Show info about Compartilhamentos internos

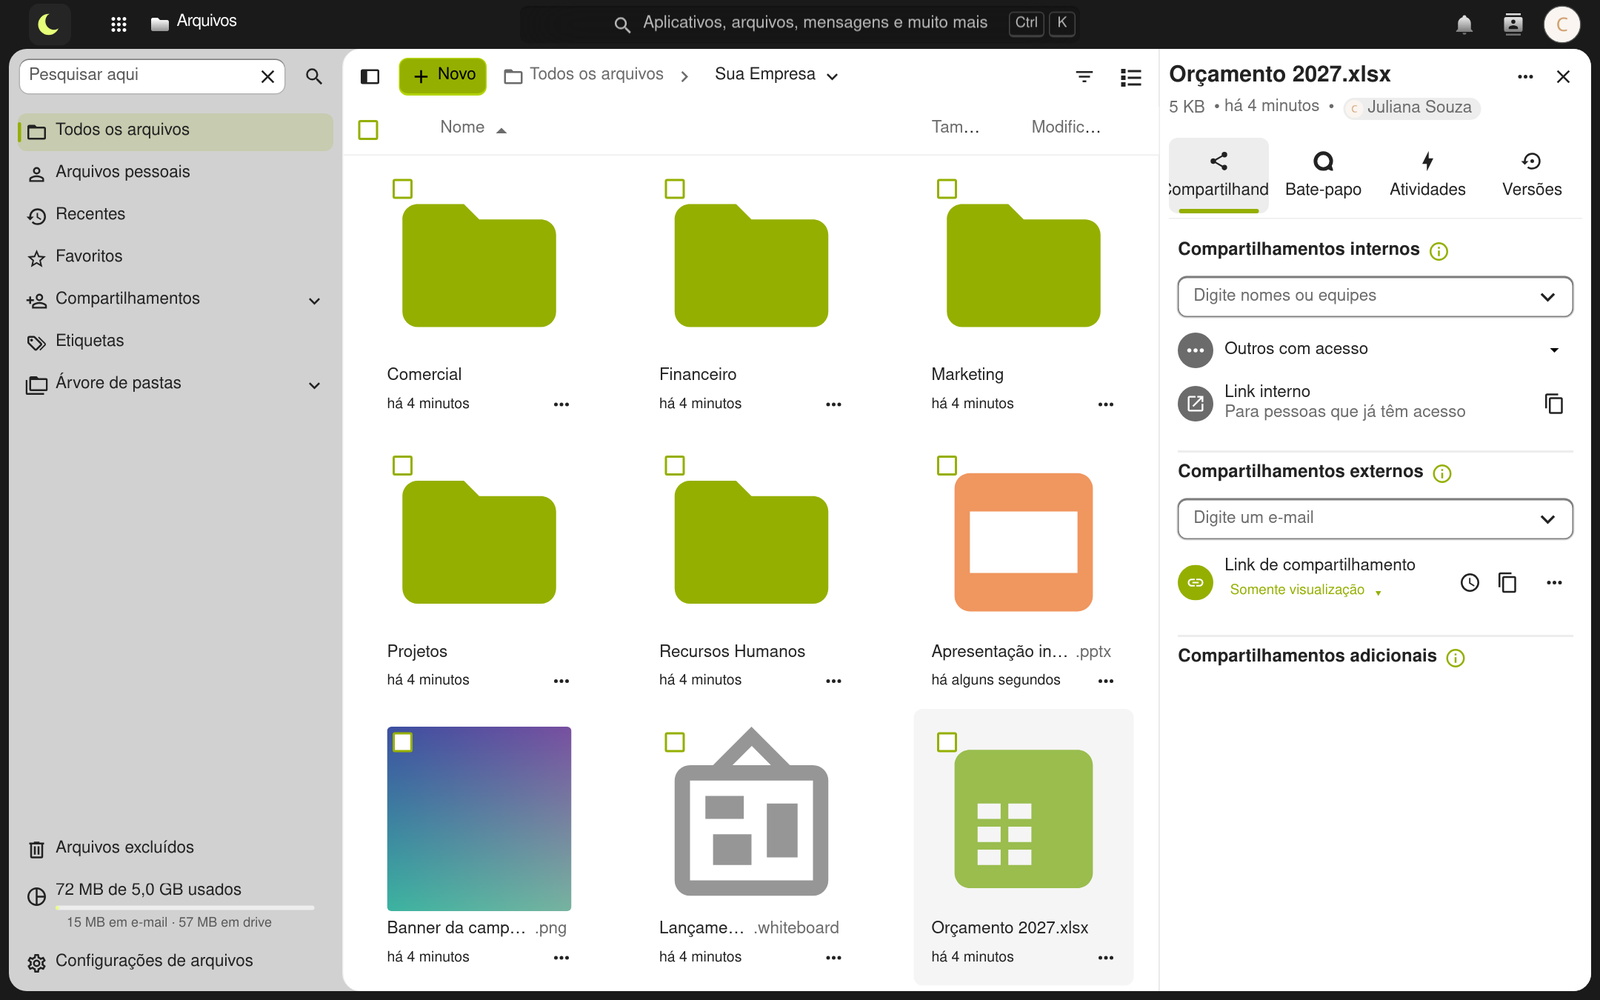click(1439, 251)
